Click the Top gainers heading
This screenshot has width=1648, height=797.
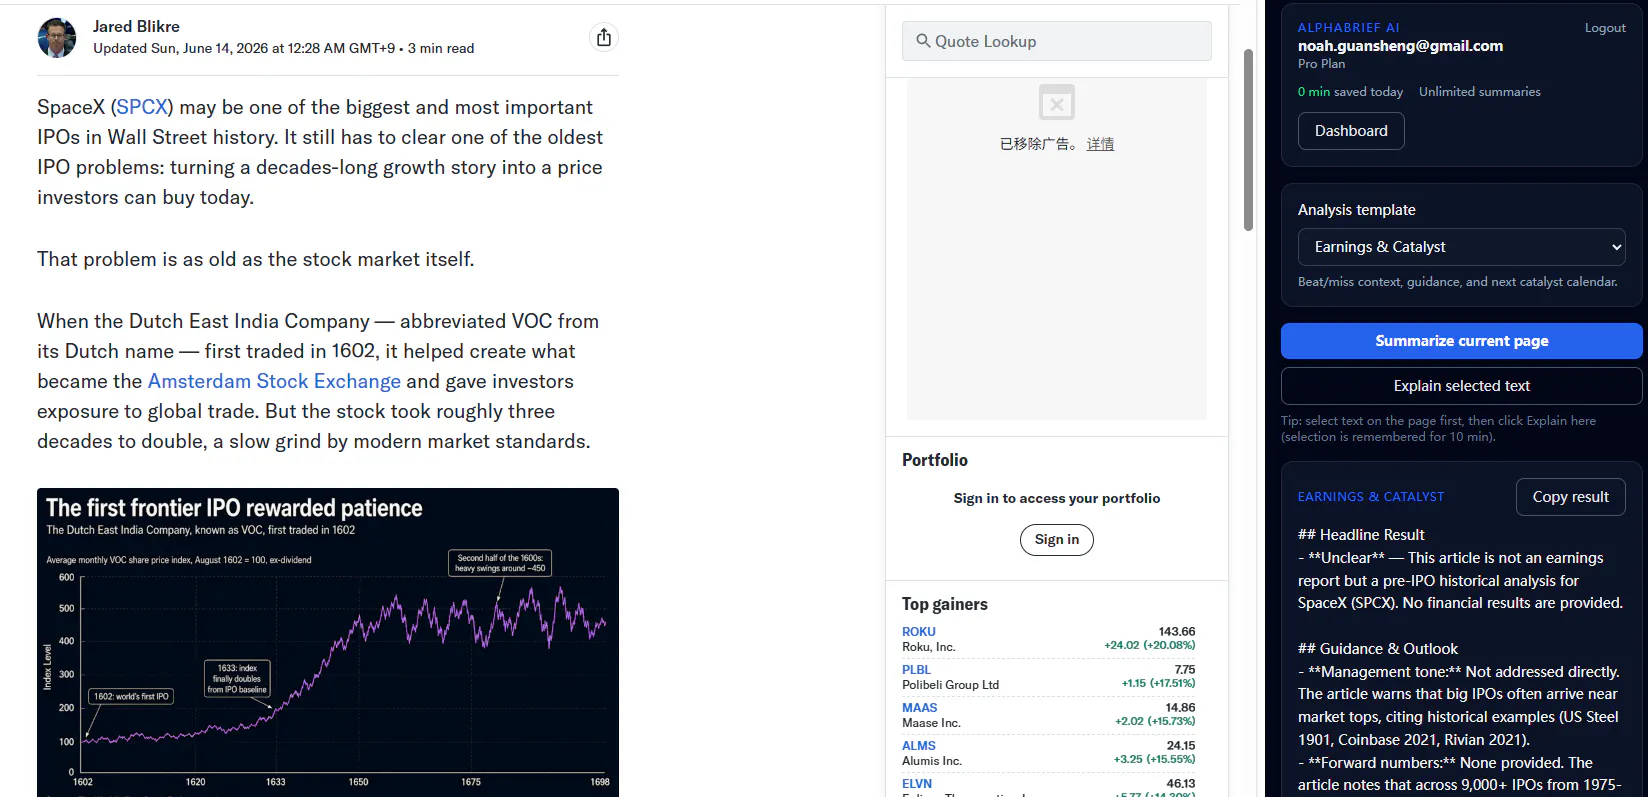[945, 604]
